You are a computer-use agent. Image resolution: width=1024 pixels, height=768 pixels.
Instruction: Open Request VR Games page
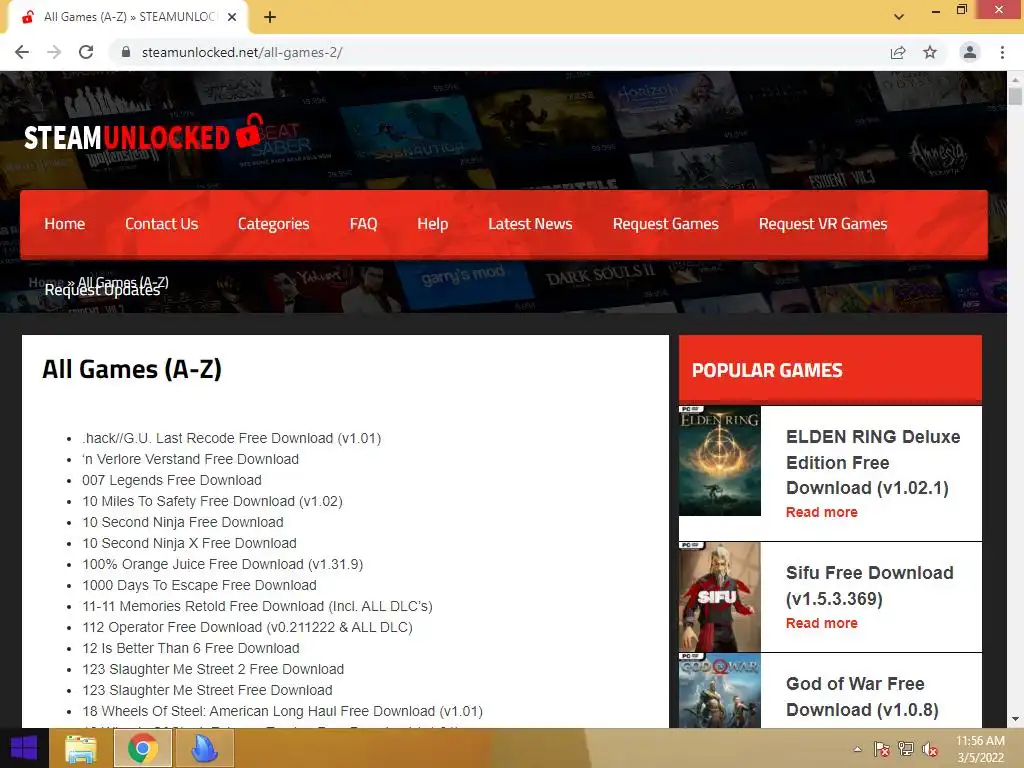click(823, 224)
